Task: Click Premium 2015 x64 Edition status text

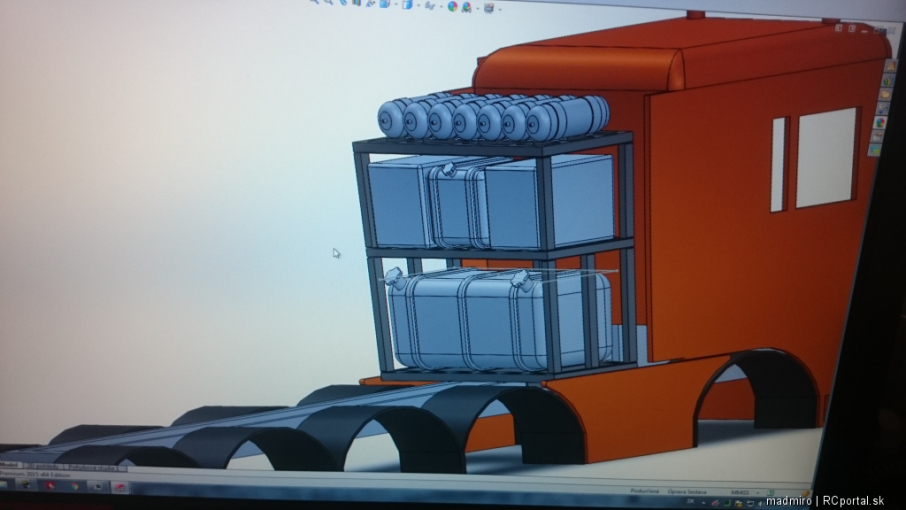Action: click(35, 475)
